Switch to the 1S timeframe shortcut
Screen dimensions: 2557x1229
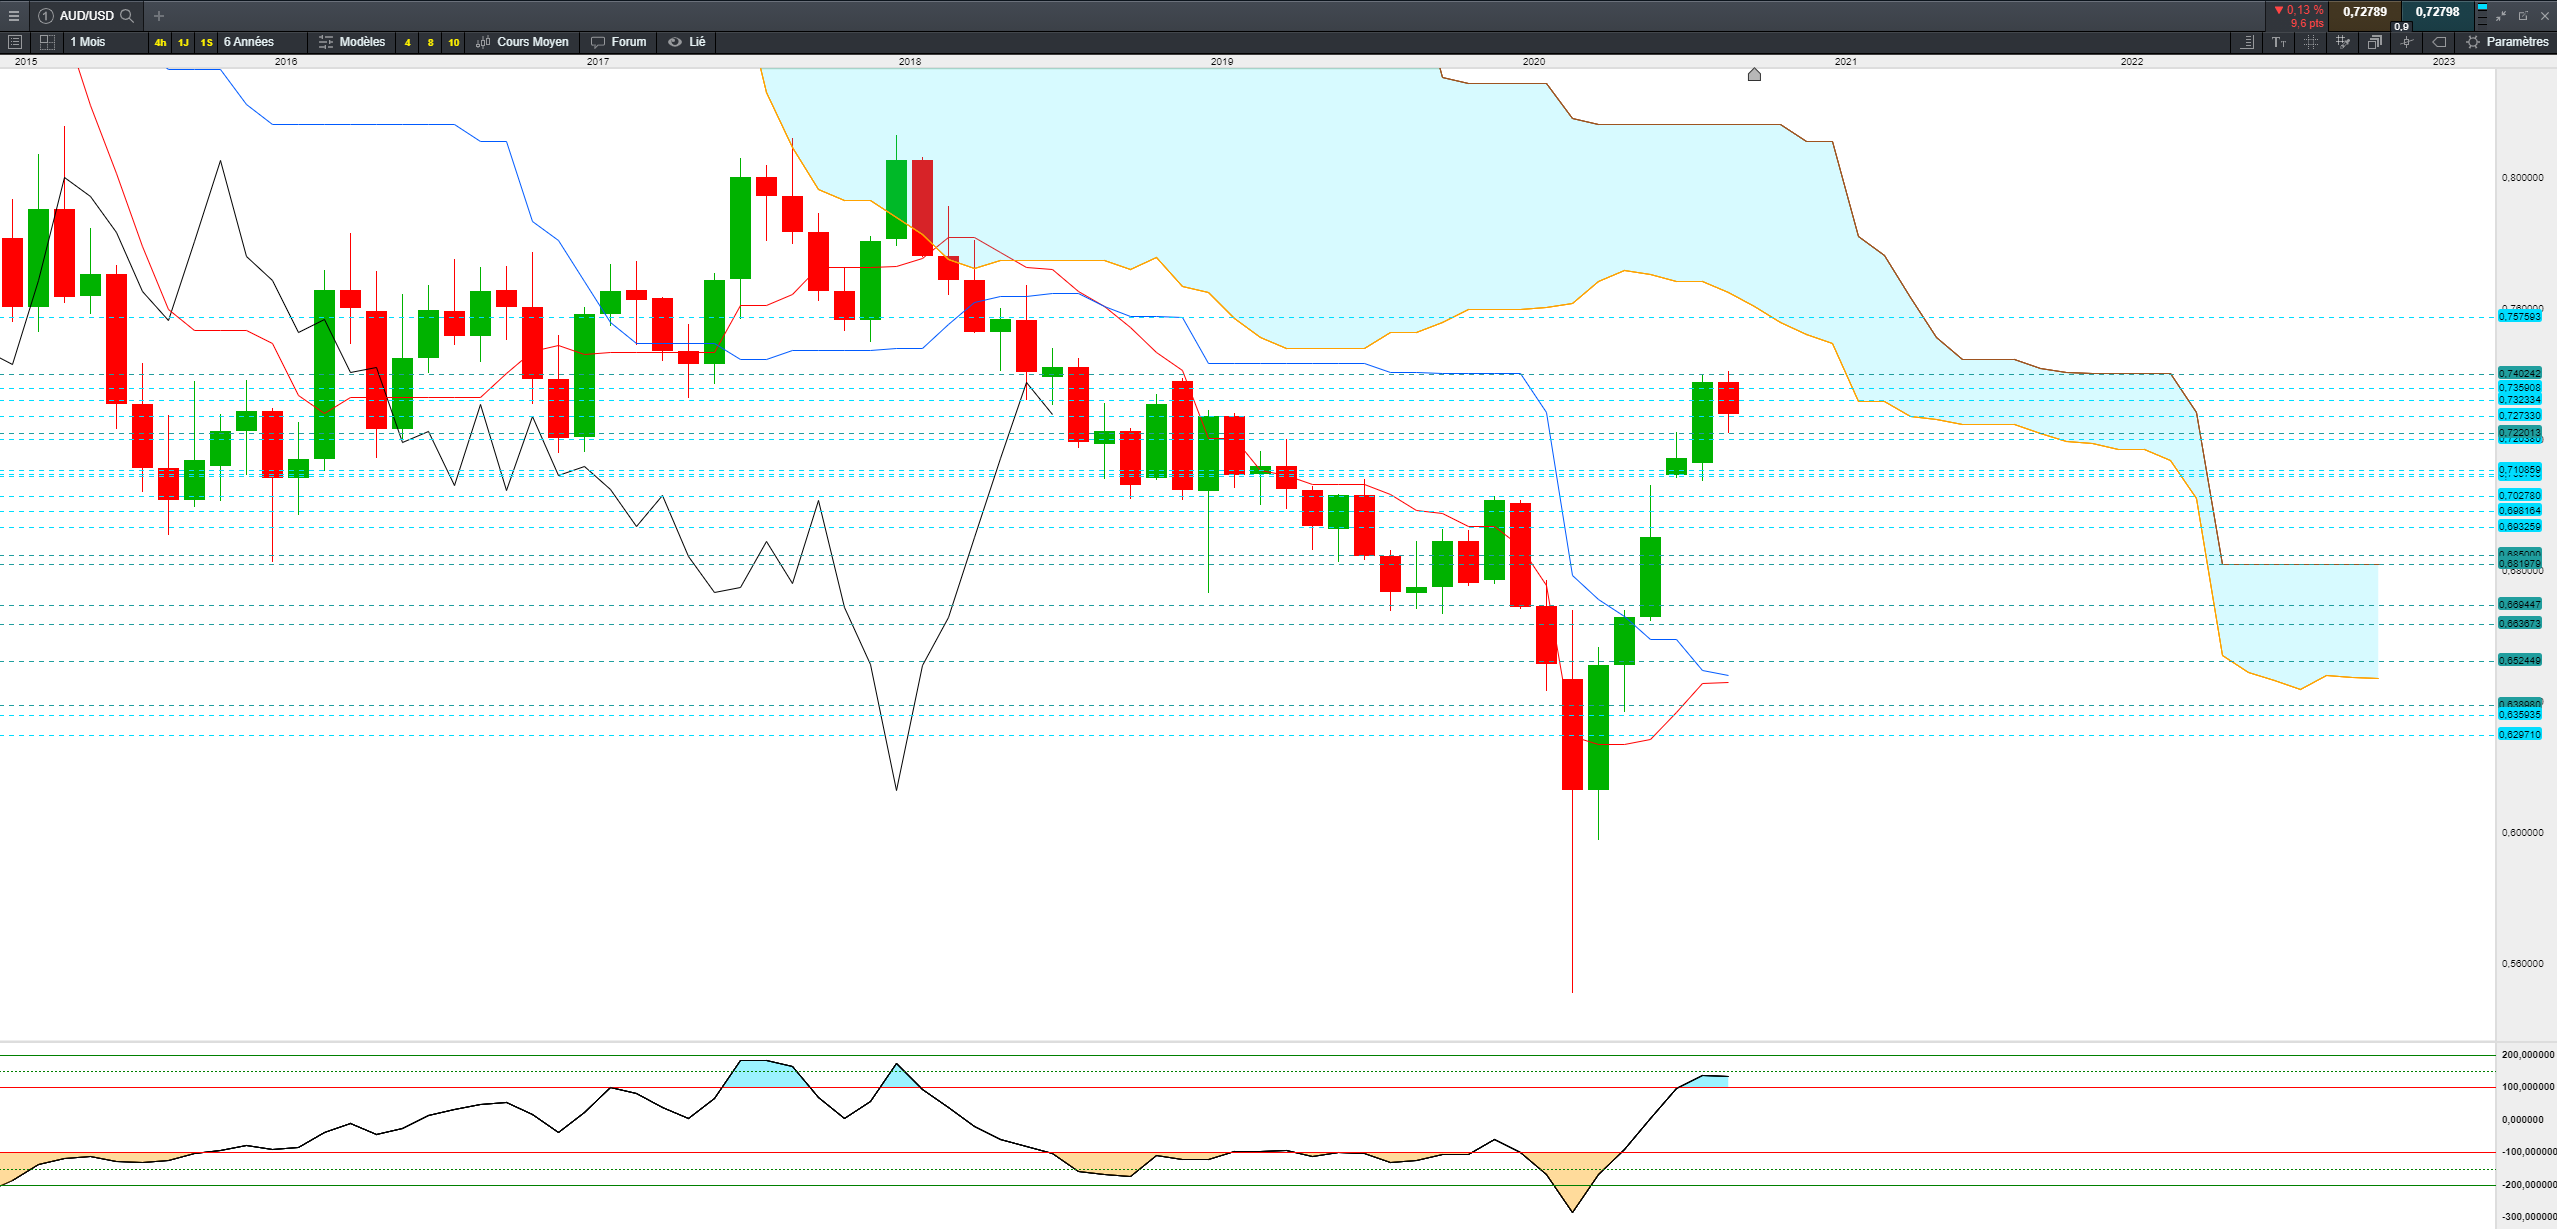[x=206, y=42]
